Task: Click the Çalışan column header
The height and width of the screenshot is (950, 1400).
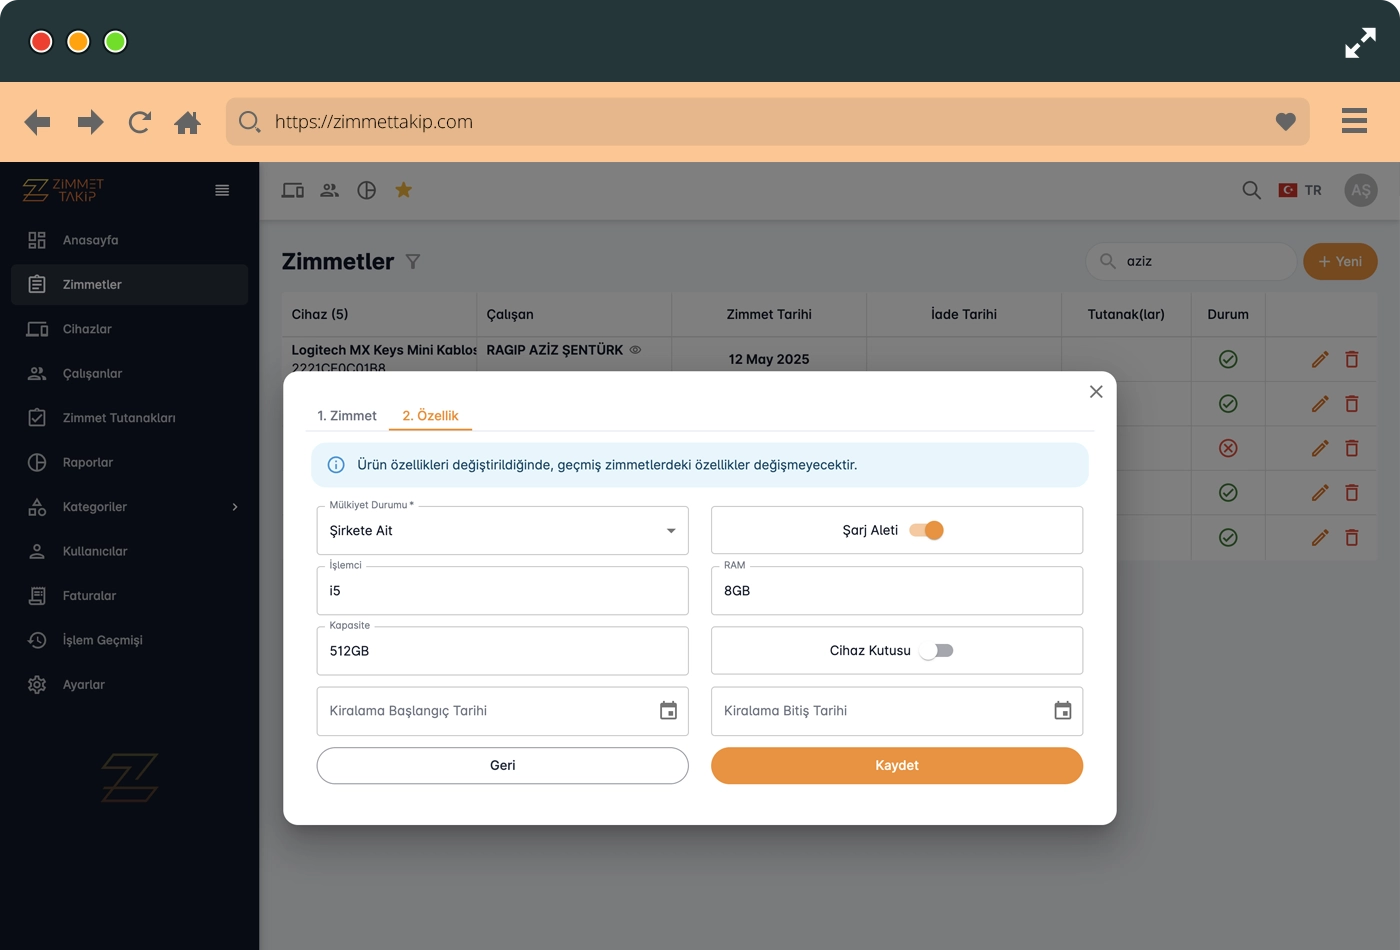Action: 574,314
